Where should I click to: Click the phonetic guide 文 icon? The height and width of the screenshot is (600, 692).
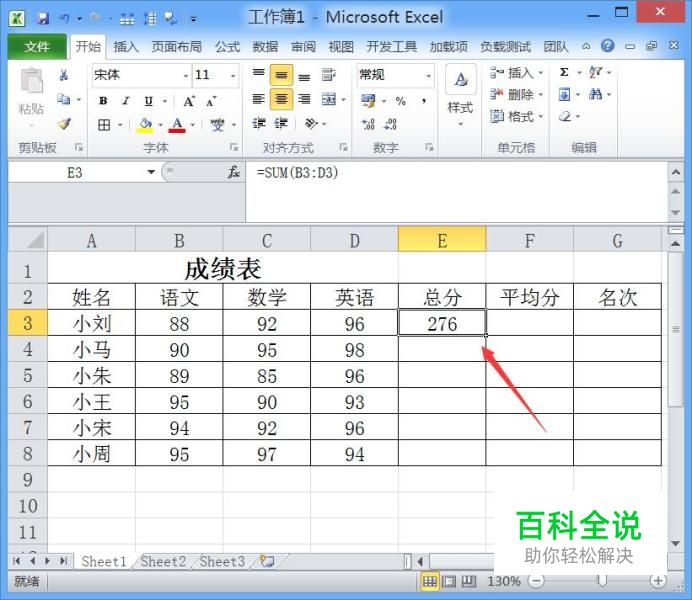point(217,125)
